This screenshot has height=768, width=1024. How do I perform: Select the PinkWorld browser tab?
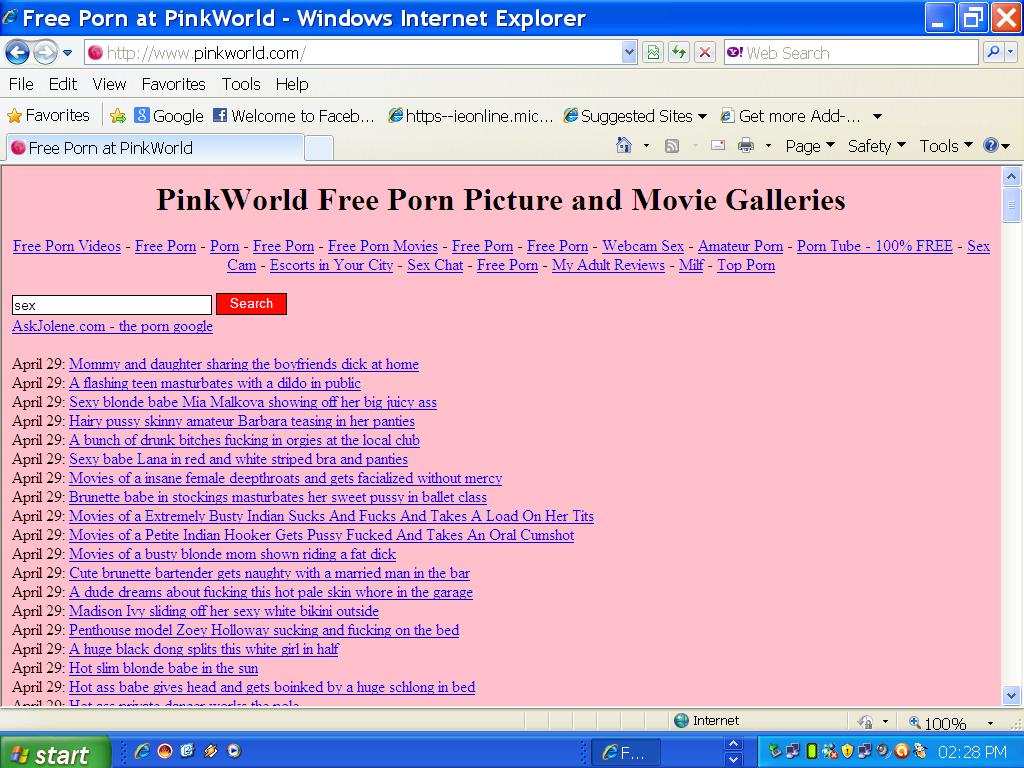point(155,148)
